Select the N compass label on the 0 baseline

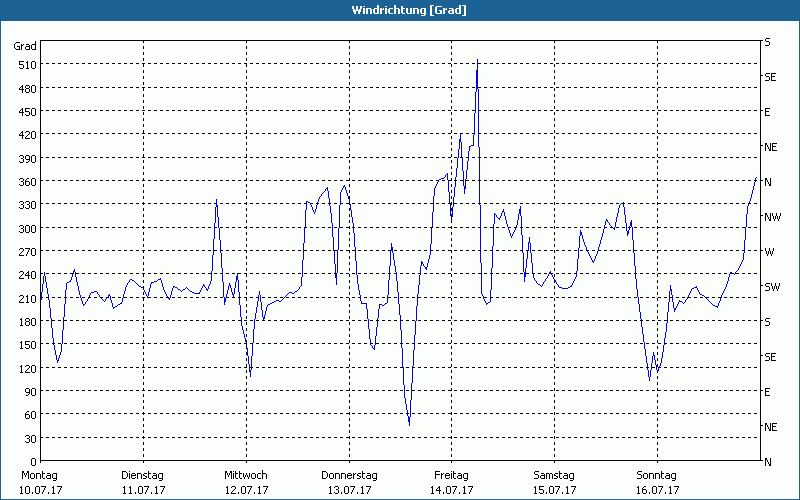pyautogui.click(x=768, y=462)
